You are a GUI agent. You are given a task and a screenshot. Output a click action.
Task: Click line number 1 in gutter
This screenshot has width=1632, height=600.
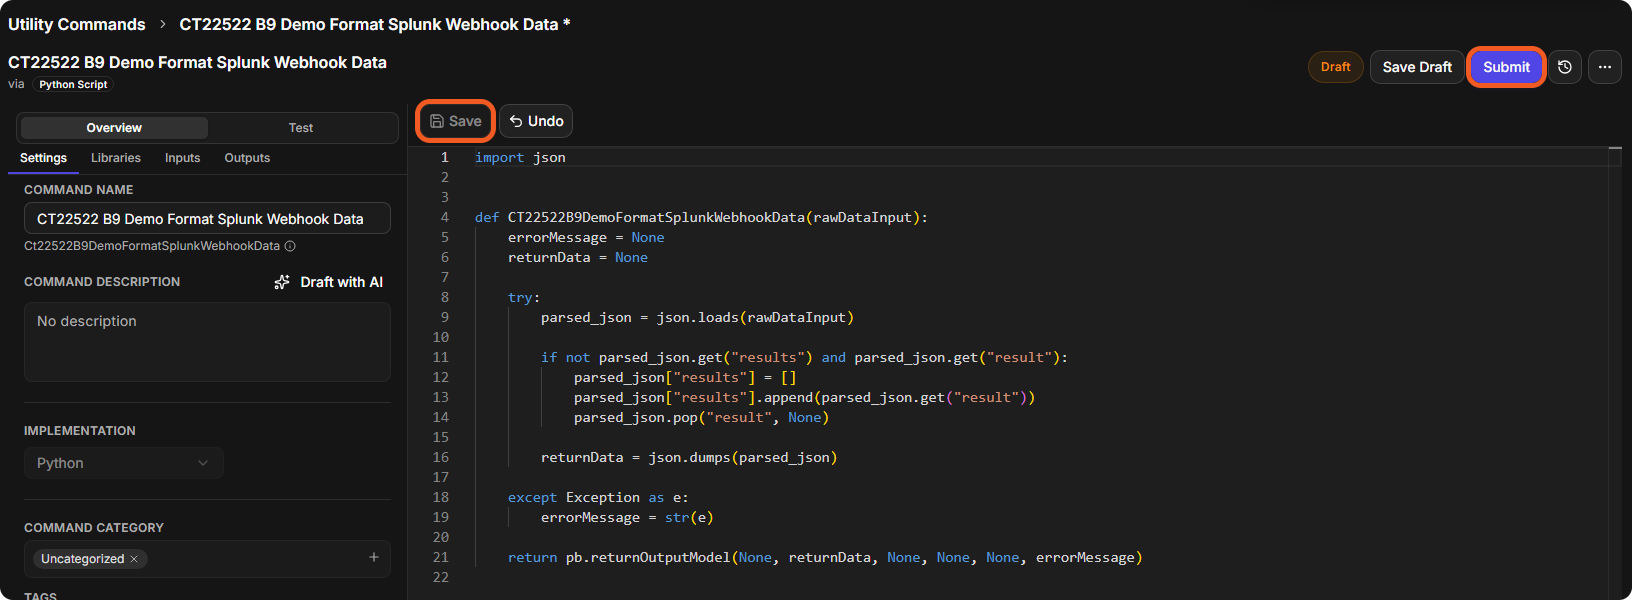click(x=445, y=157)
